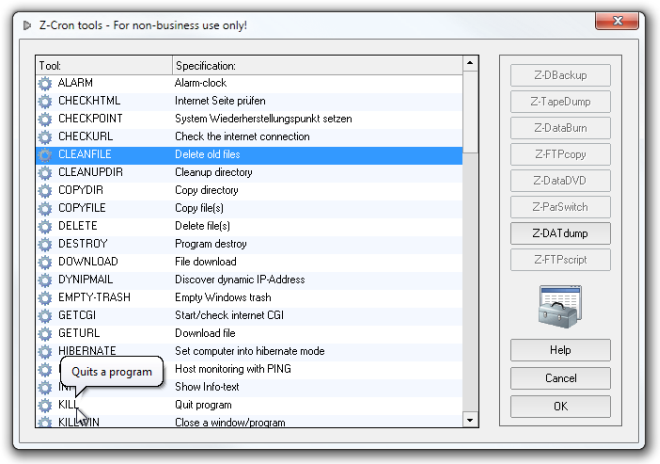
Task: Click the gear icon beside CLEANUPDIR
Action: 45,173
